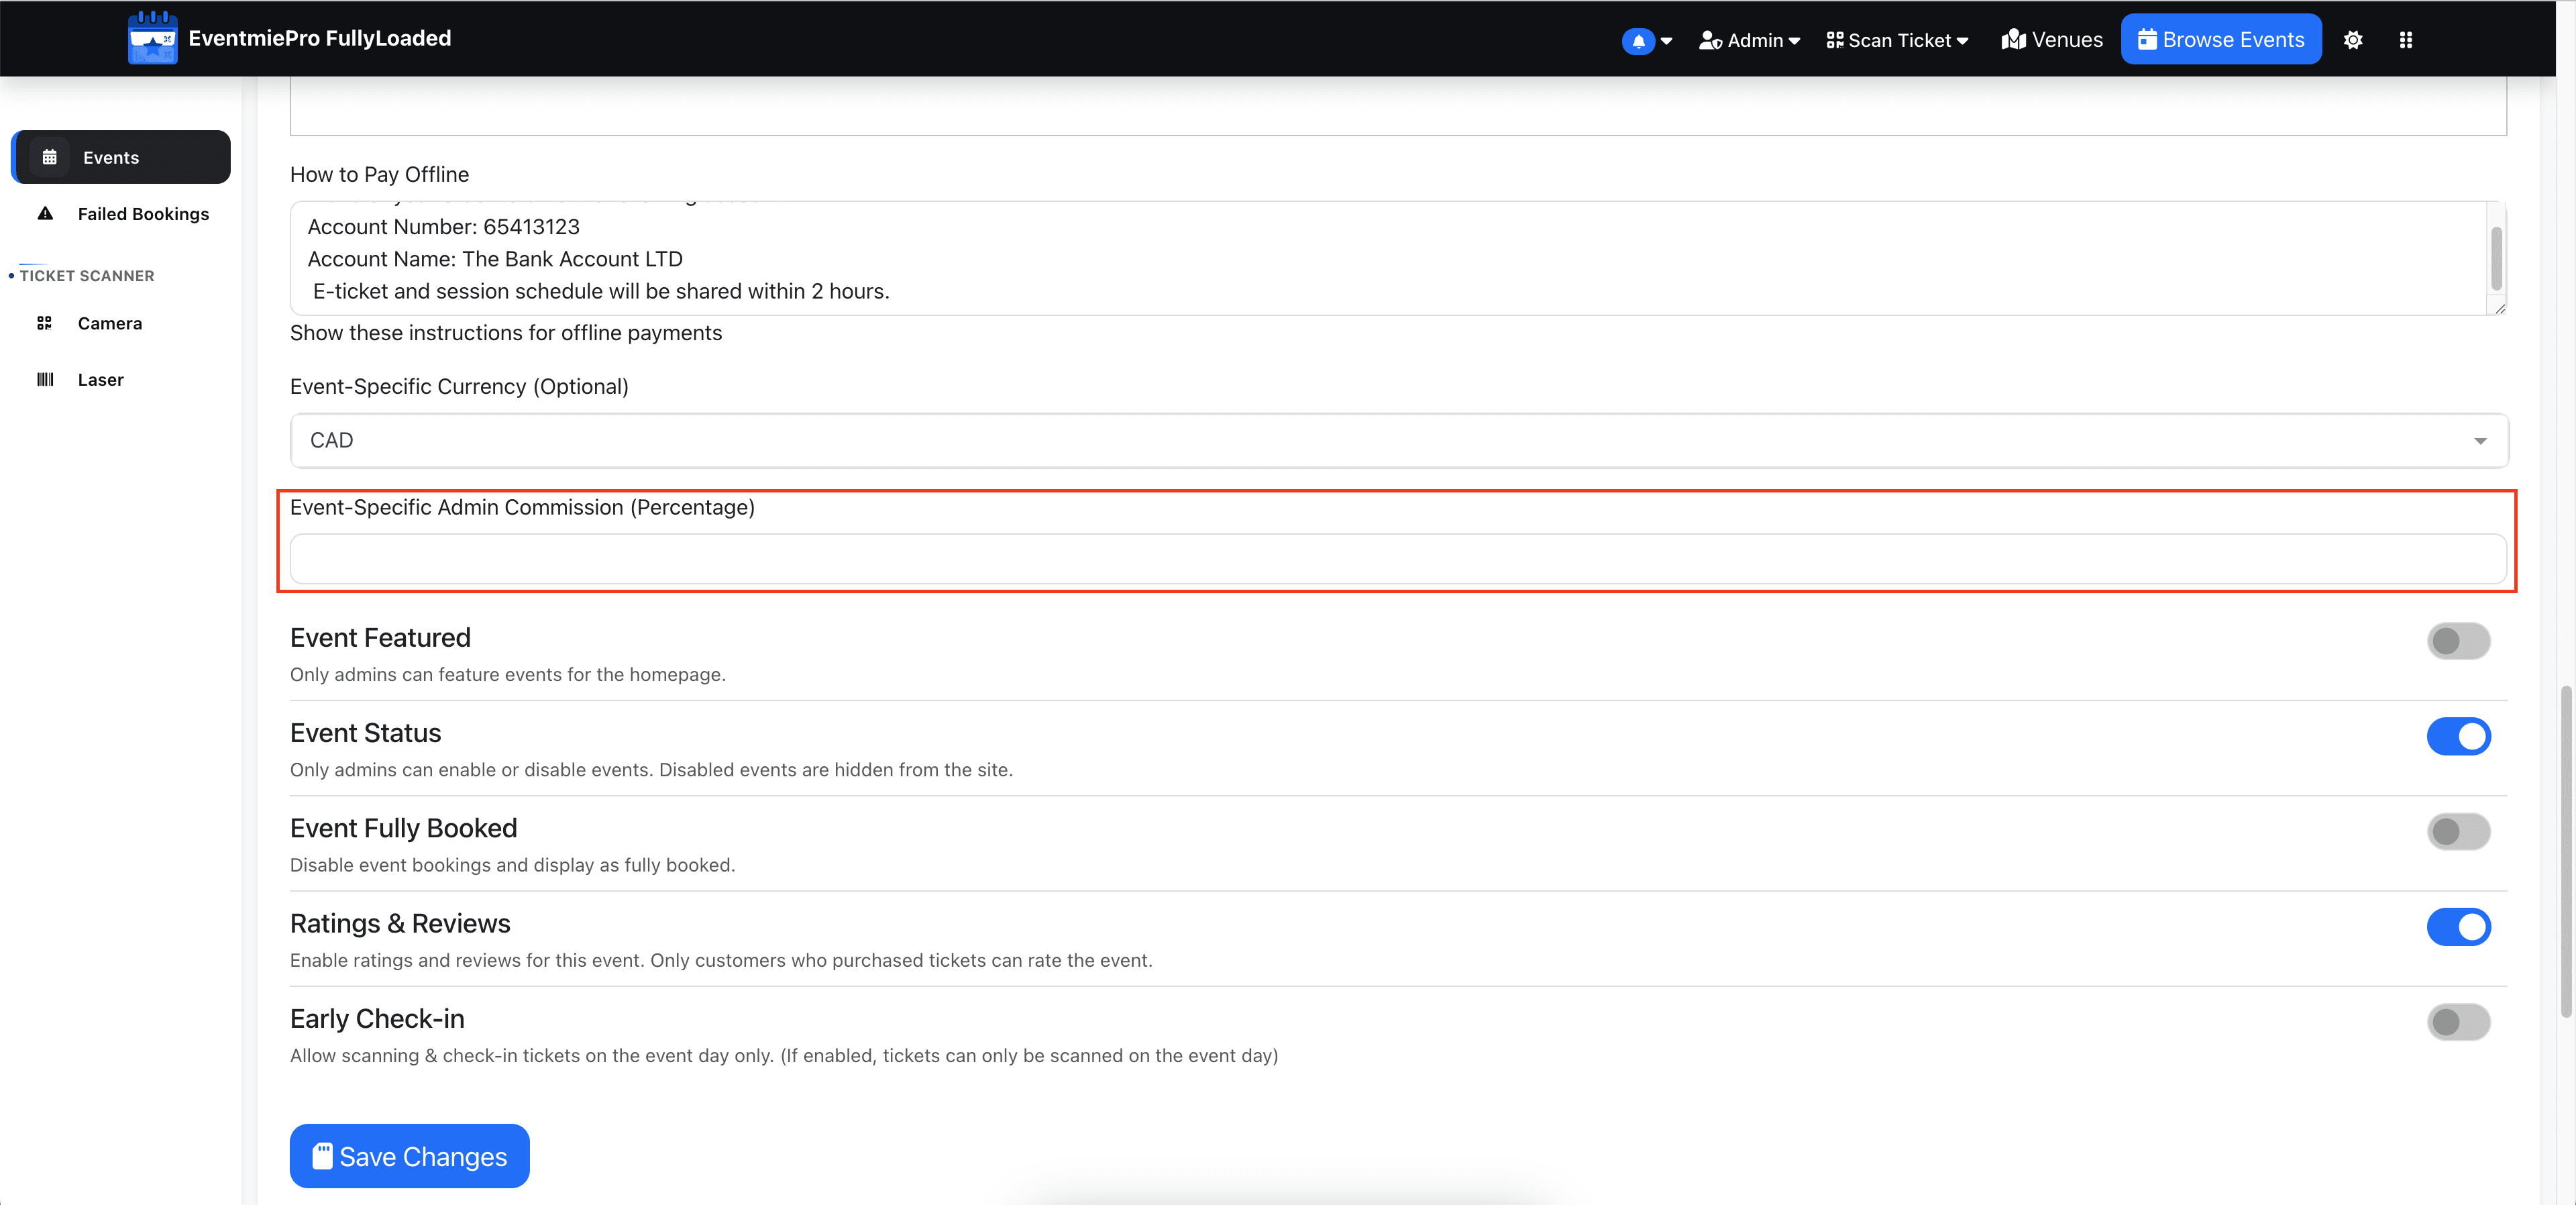Click the text box above How to Pay Offline
The height and width of the screenshot is (1205, 2576).
click(x=1398, y=107)
